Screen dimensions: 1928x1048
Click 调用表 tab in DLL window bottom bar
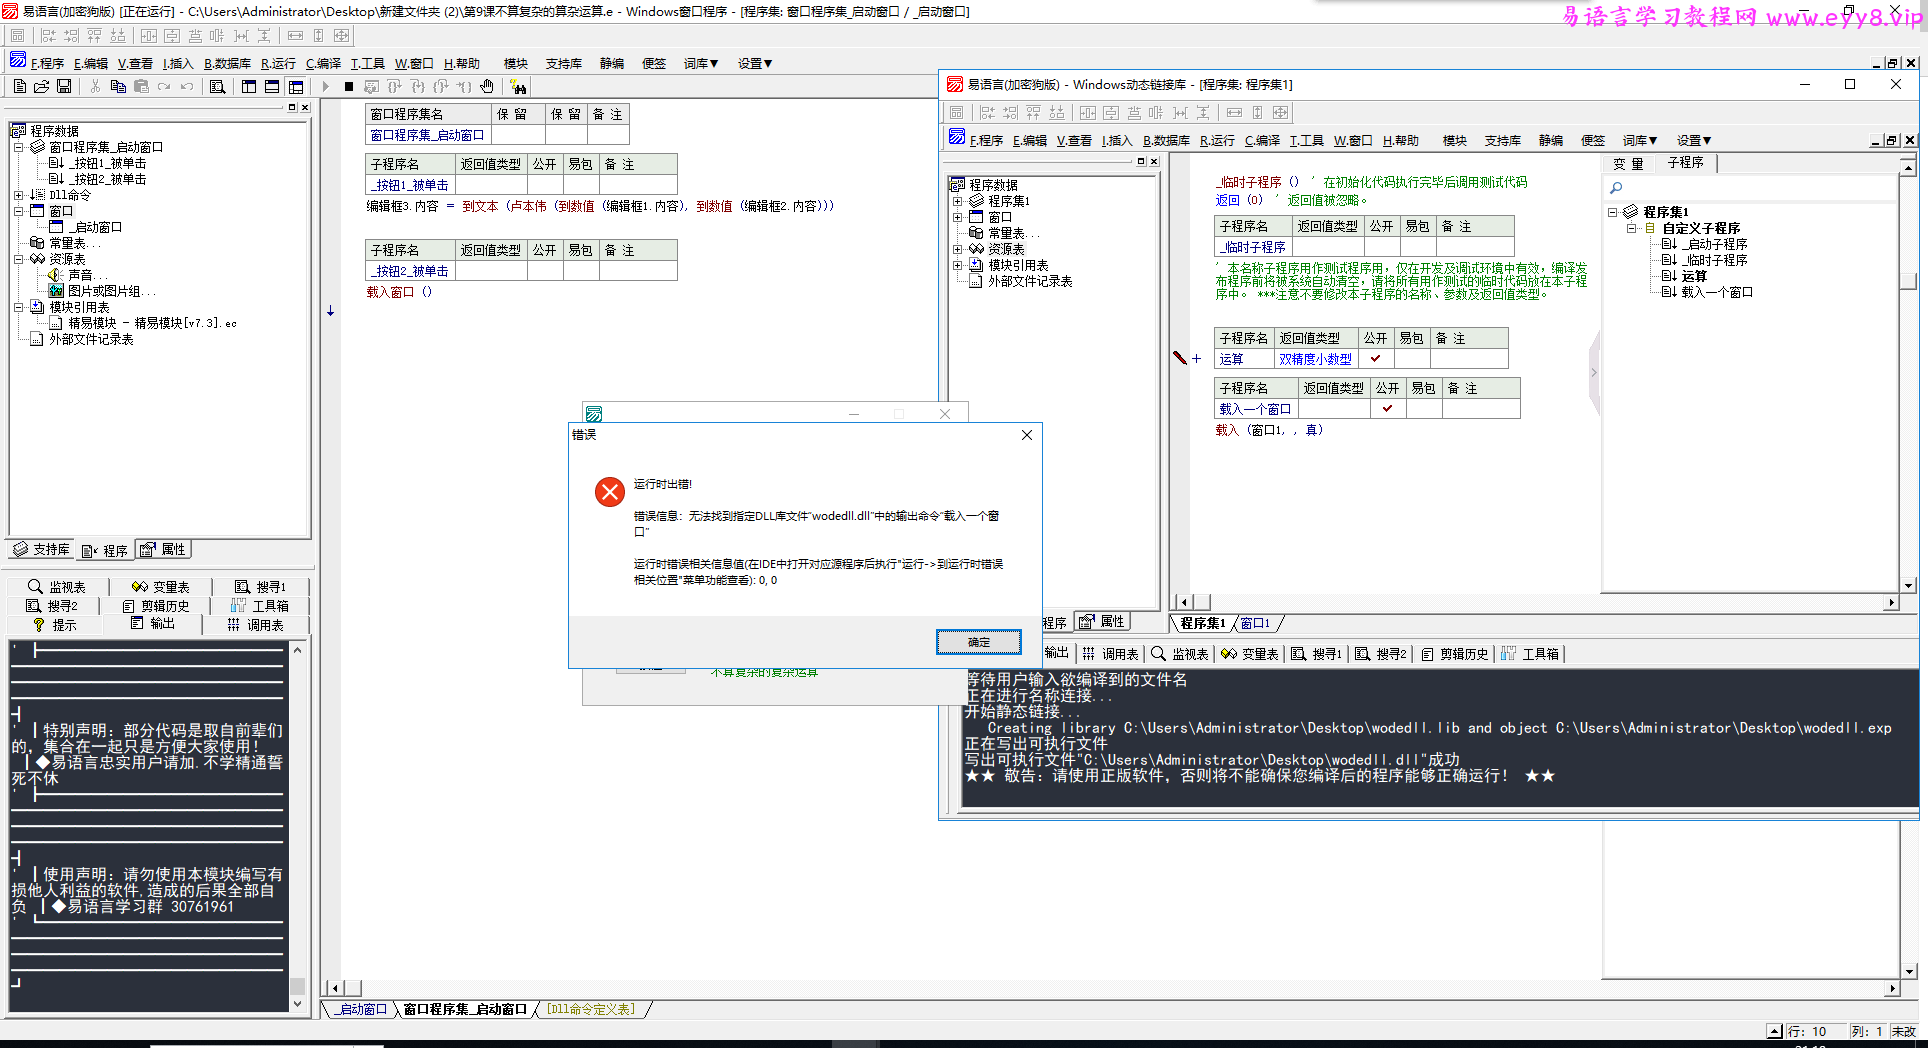tap(1110, 654)
